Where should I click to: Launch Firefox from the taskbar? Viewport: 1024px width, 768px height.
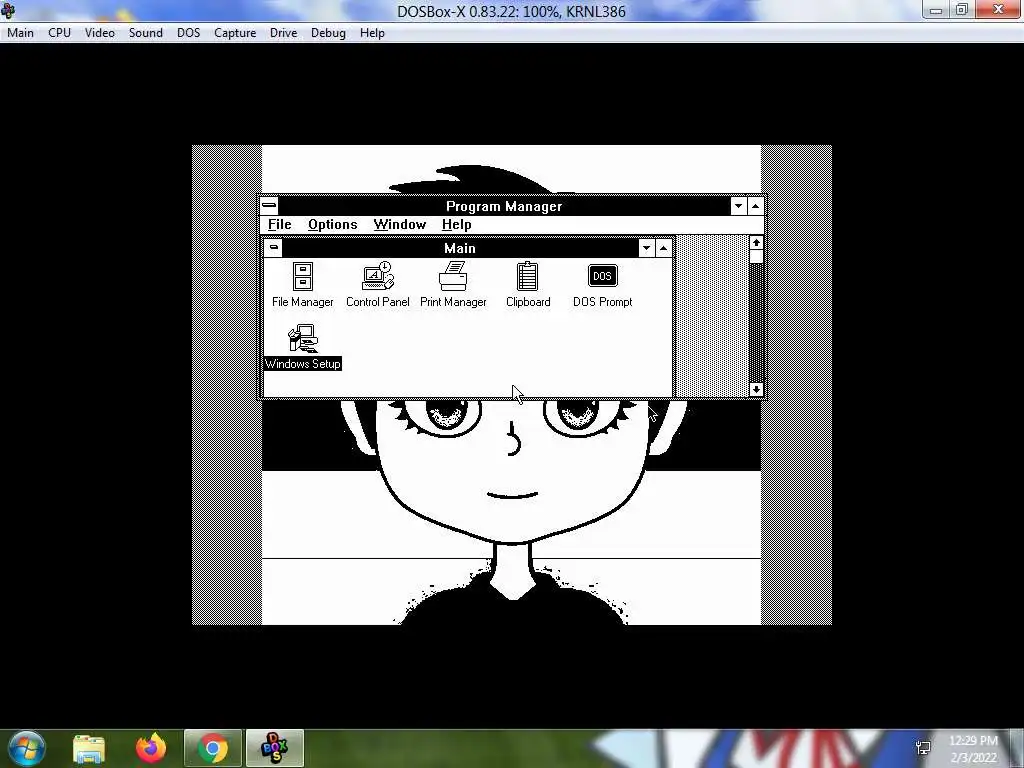click(151, 748)
